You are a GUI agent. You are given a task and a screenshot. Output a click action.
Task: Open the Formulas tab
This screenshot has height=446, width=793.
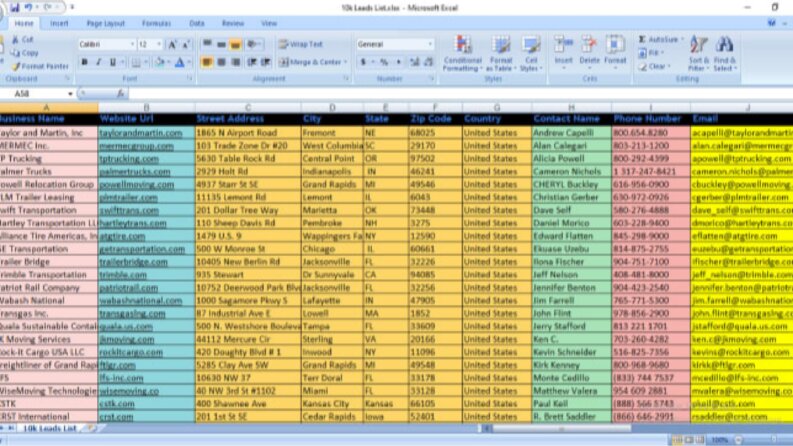(156, 23)
